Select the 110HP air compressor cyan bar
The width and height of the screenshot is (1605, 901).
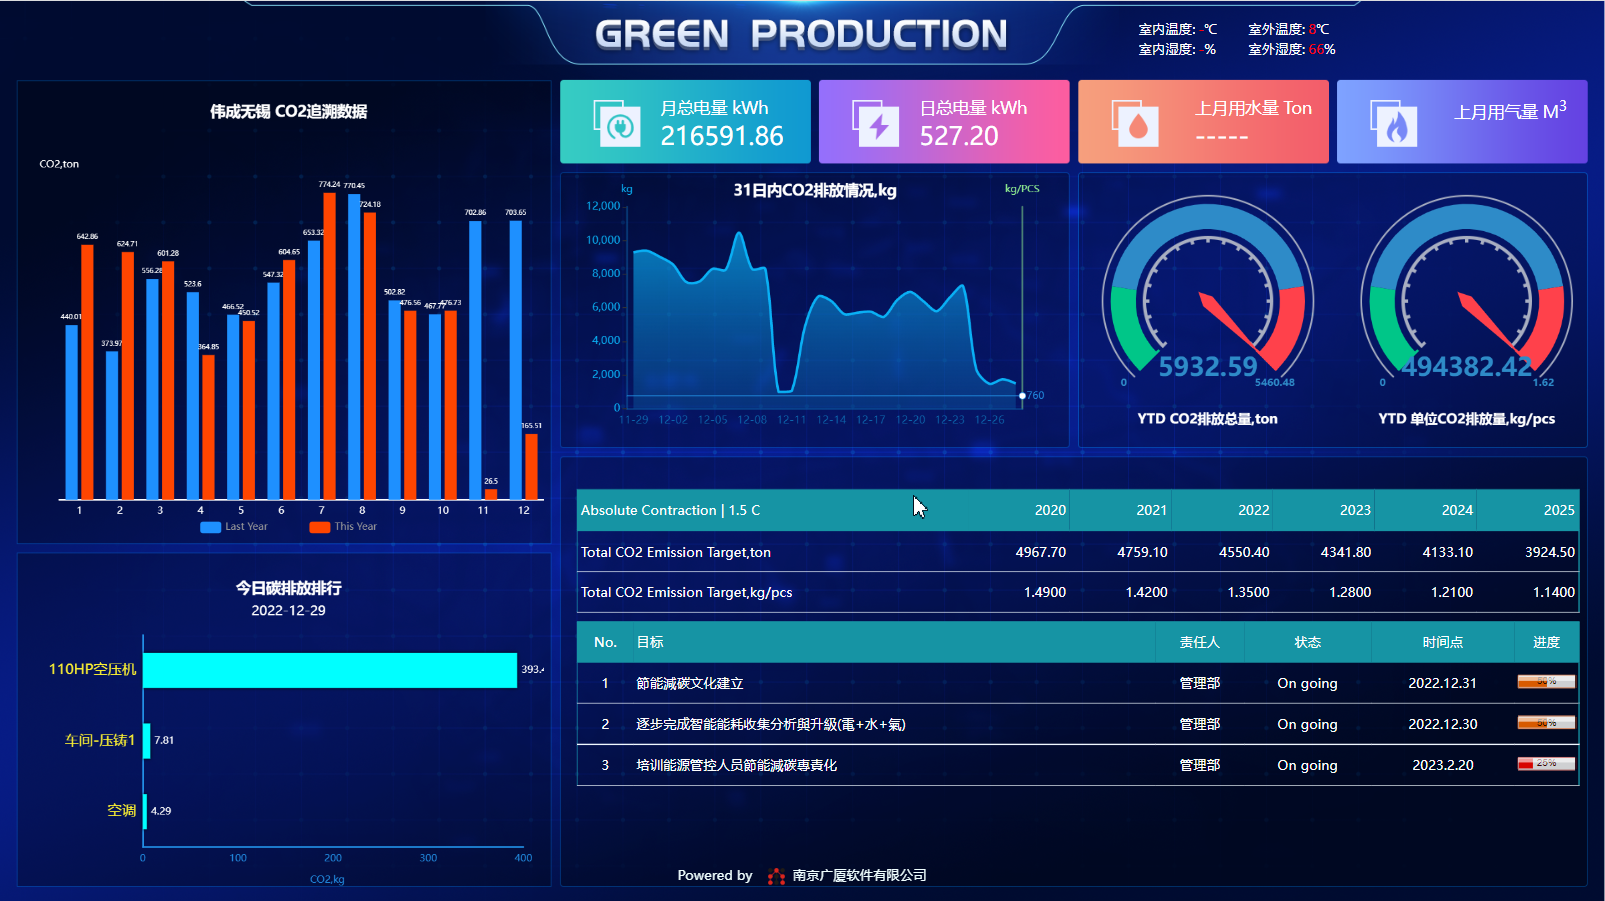(330, 670)
